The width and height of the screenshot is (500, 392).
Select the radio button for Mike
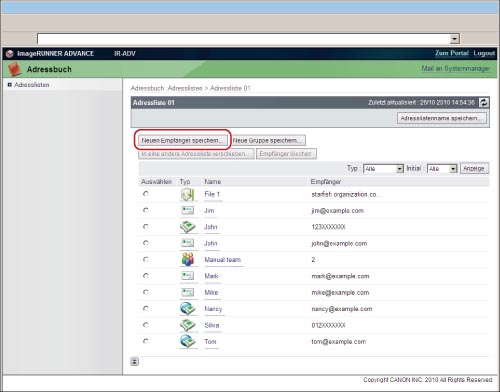click(146, 292)
